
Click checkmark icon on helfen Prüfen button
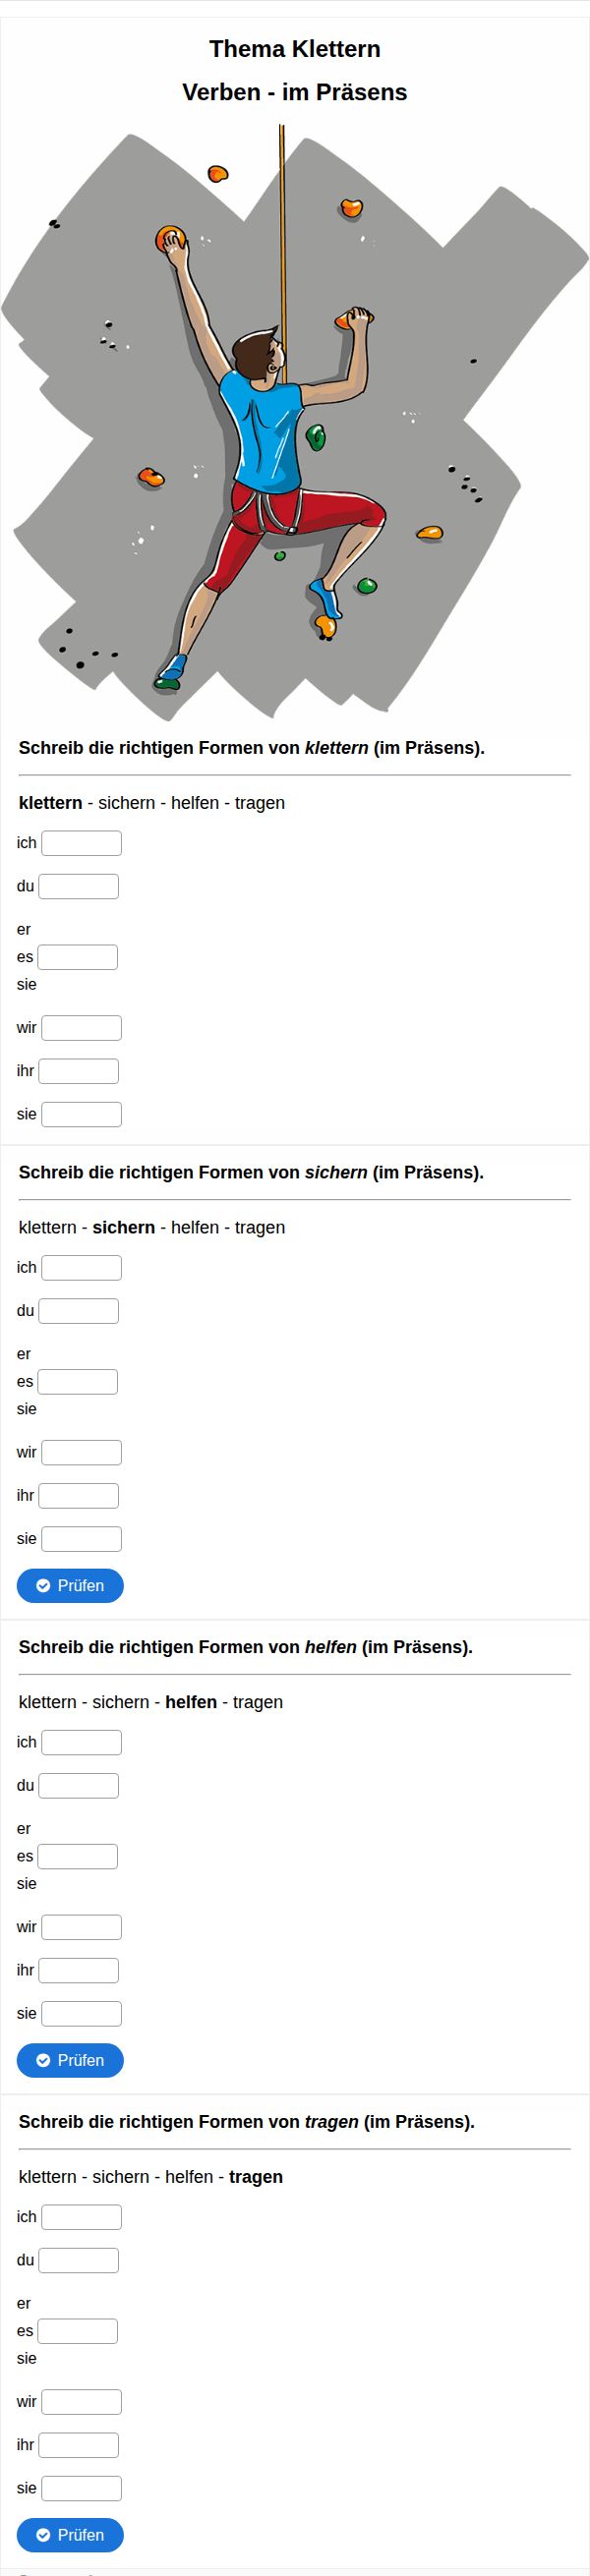pyautogui.click(x=43, y=2061)
